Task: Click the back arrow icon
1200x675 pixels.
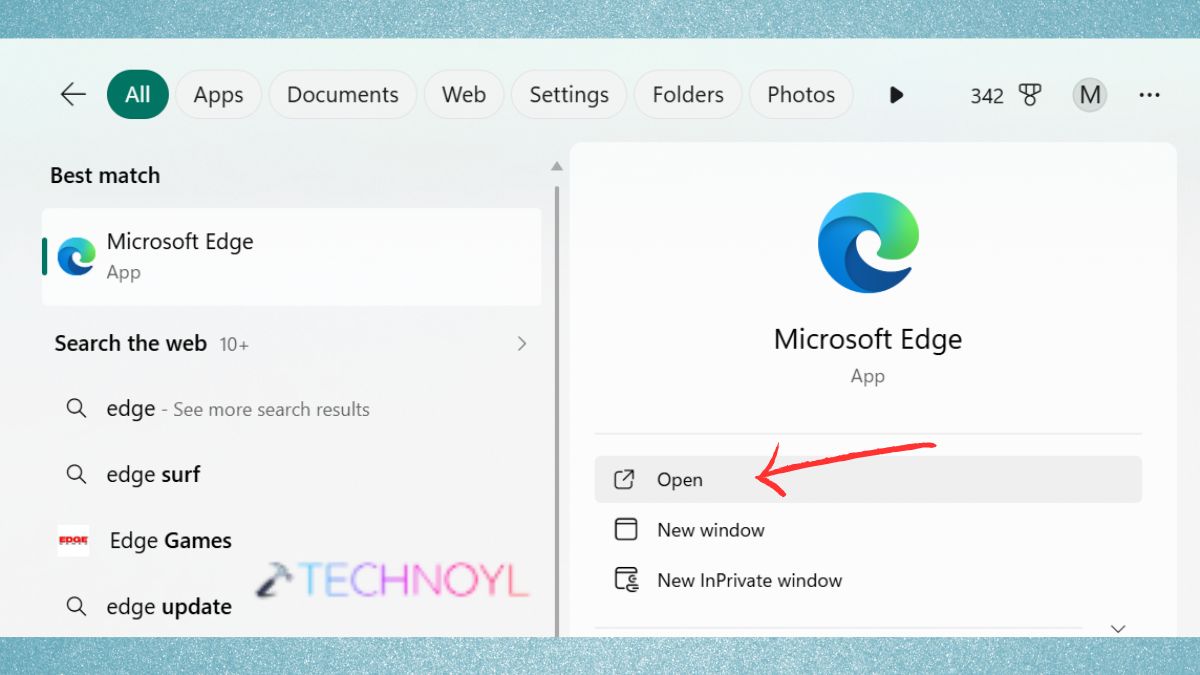Action: (74, 95)
